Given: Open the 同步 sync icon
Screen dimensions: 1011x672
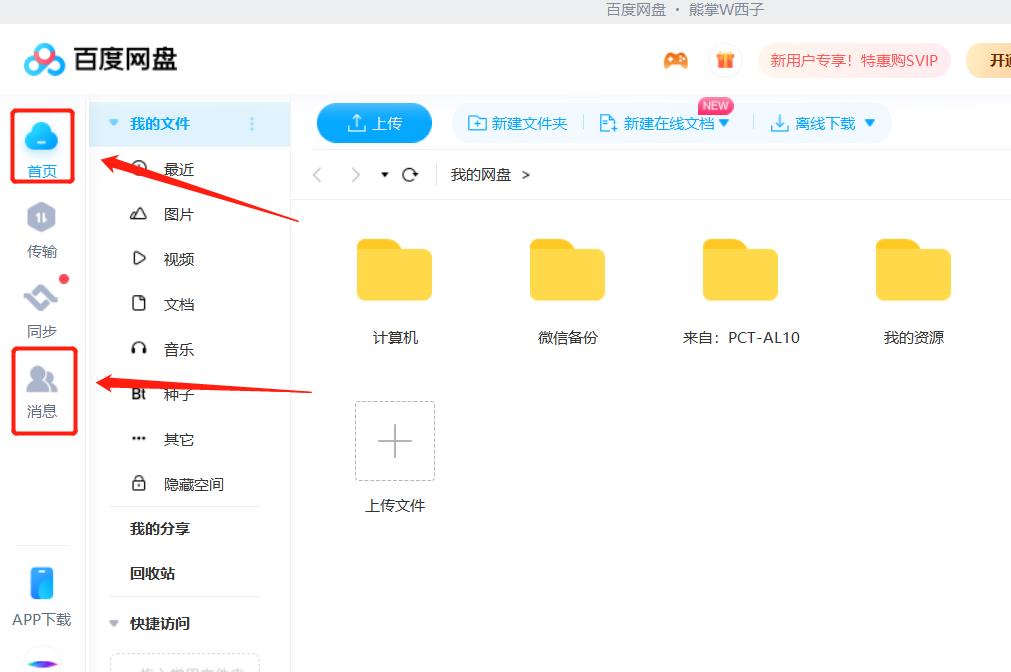Looking at the screenshot, I should 42,298.
